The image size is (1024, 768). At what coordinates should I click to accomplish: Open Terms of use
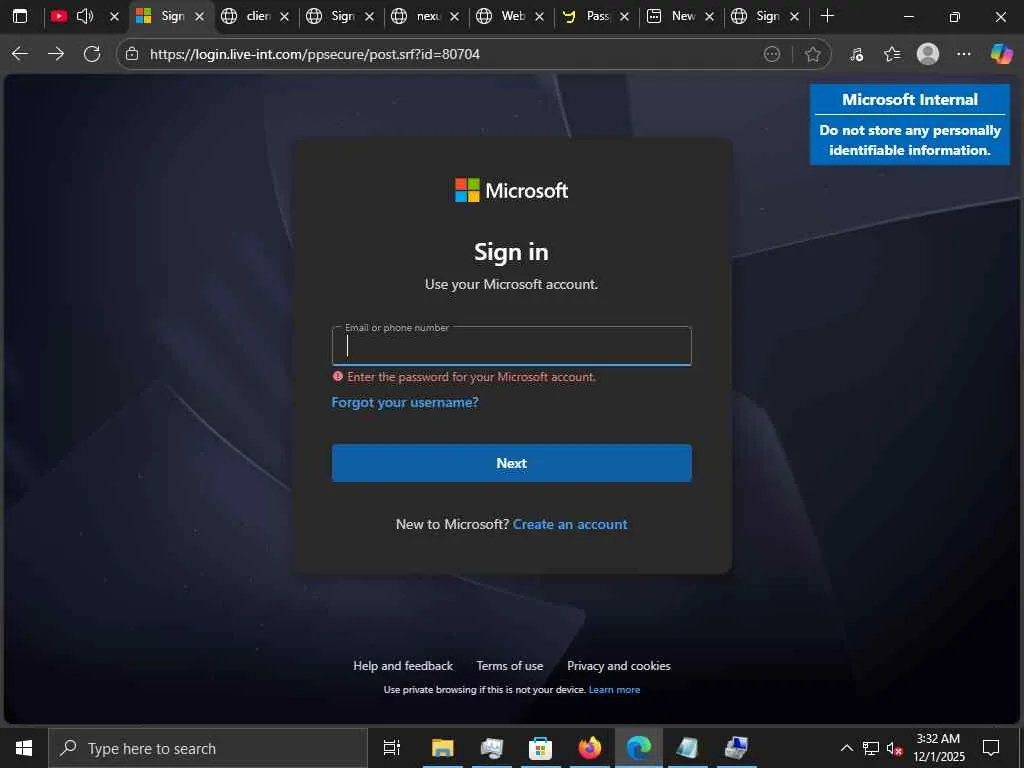[509, 665]
